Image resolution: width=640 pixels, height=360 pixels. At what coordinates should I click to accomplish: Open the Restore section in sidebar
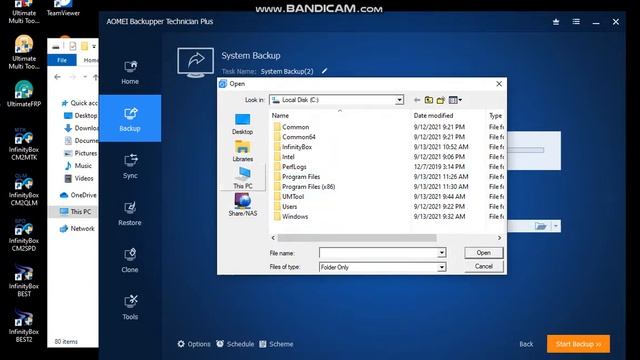130,213
